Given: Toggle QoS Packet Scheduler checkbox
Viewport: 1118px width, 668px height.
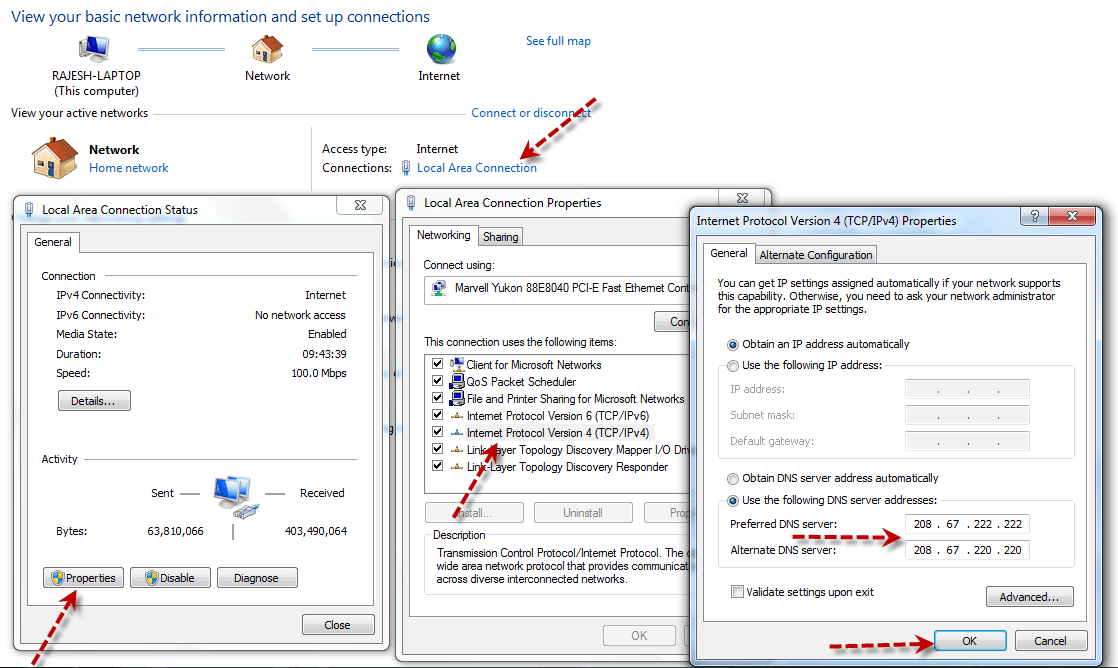Looking at the screenshot, I should 437,381.
